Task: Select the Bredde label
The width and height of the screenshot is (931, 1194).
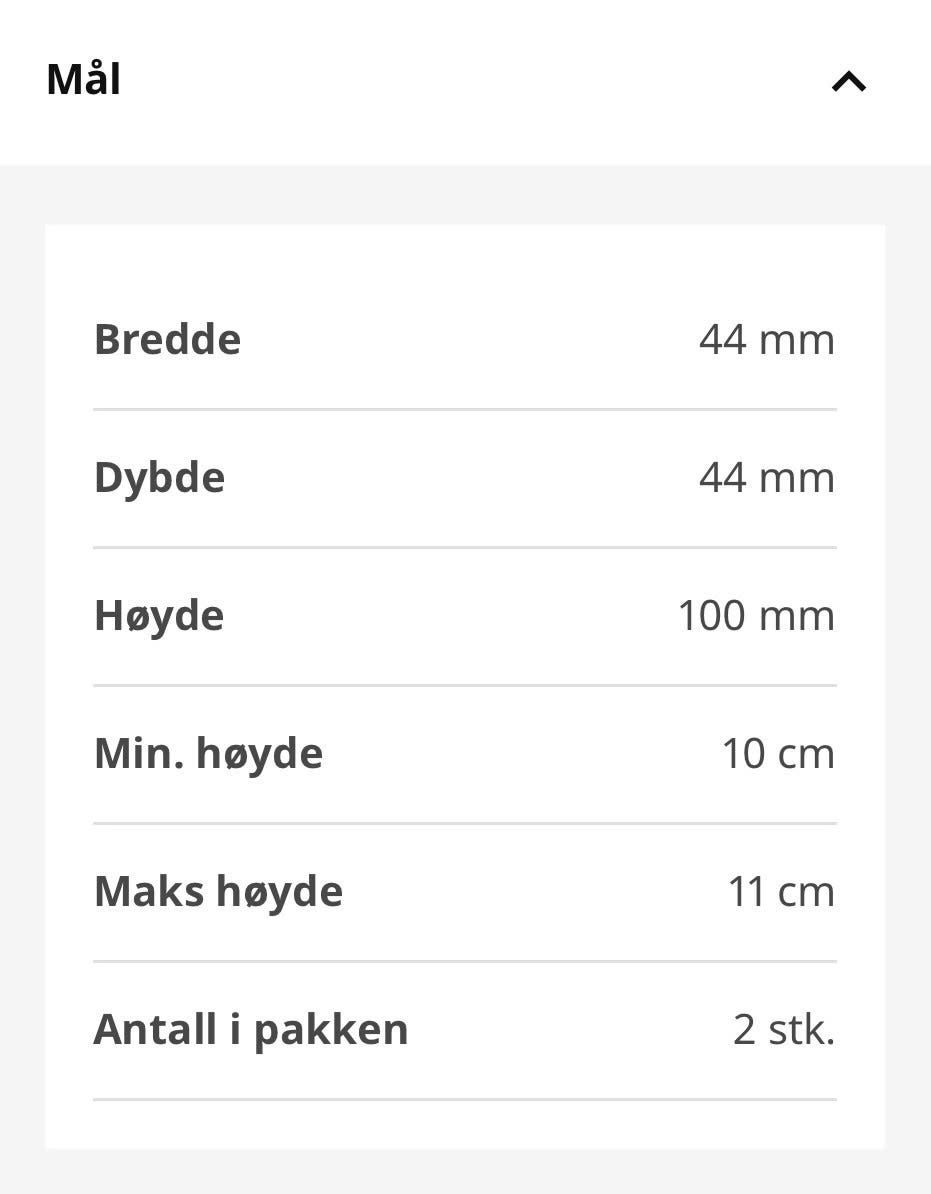Action: tap(167, 339)
